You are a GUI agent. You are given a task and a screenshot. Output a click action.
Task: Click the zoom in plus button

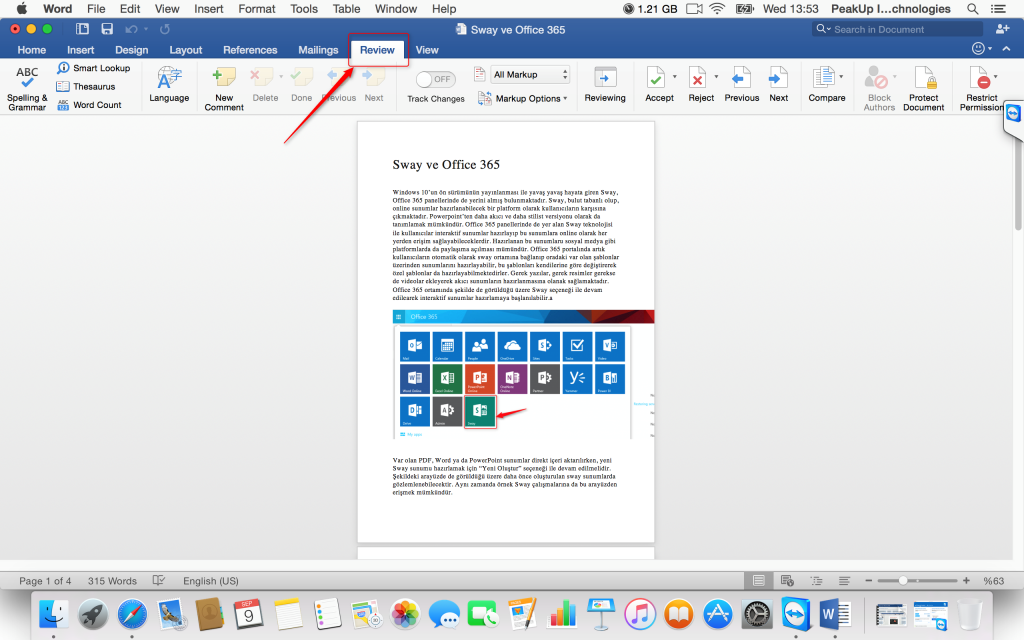pos(966,581)
